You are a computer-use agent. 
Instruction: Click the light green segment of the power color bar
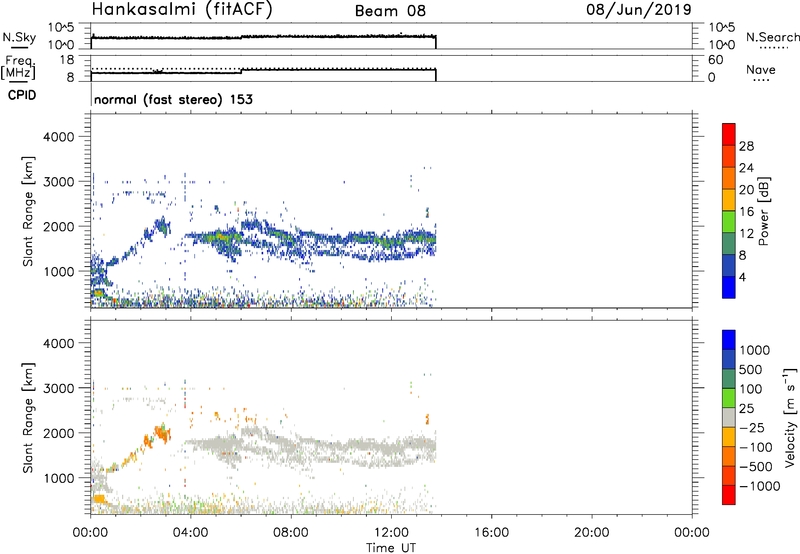(729, 221)
